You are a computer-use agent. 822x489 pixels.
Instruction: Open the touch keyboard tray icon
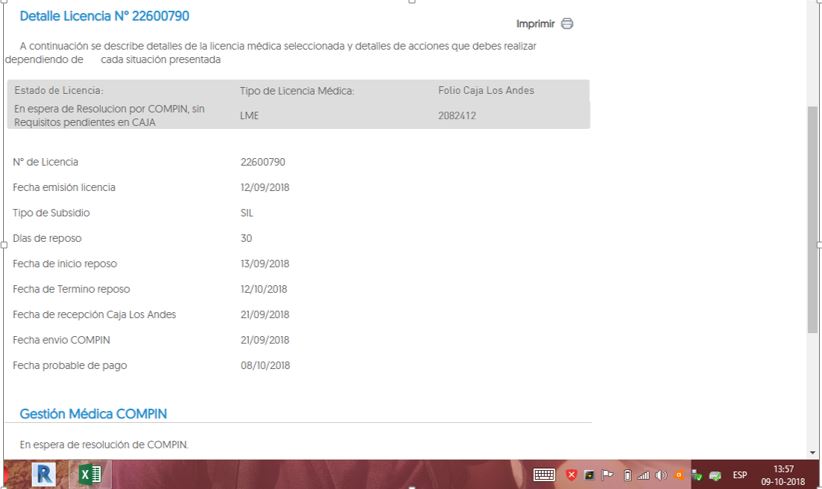tap(544, 475)
